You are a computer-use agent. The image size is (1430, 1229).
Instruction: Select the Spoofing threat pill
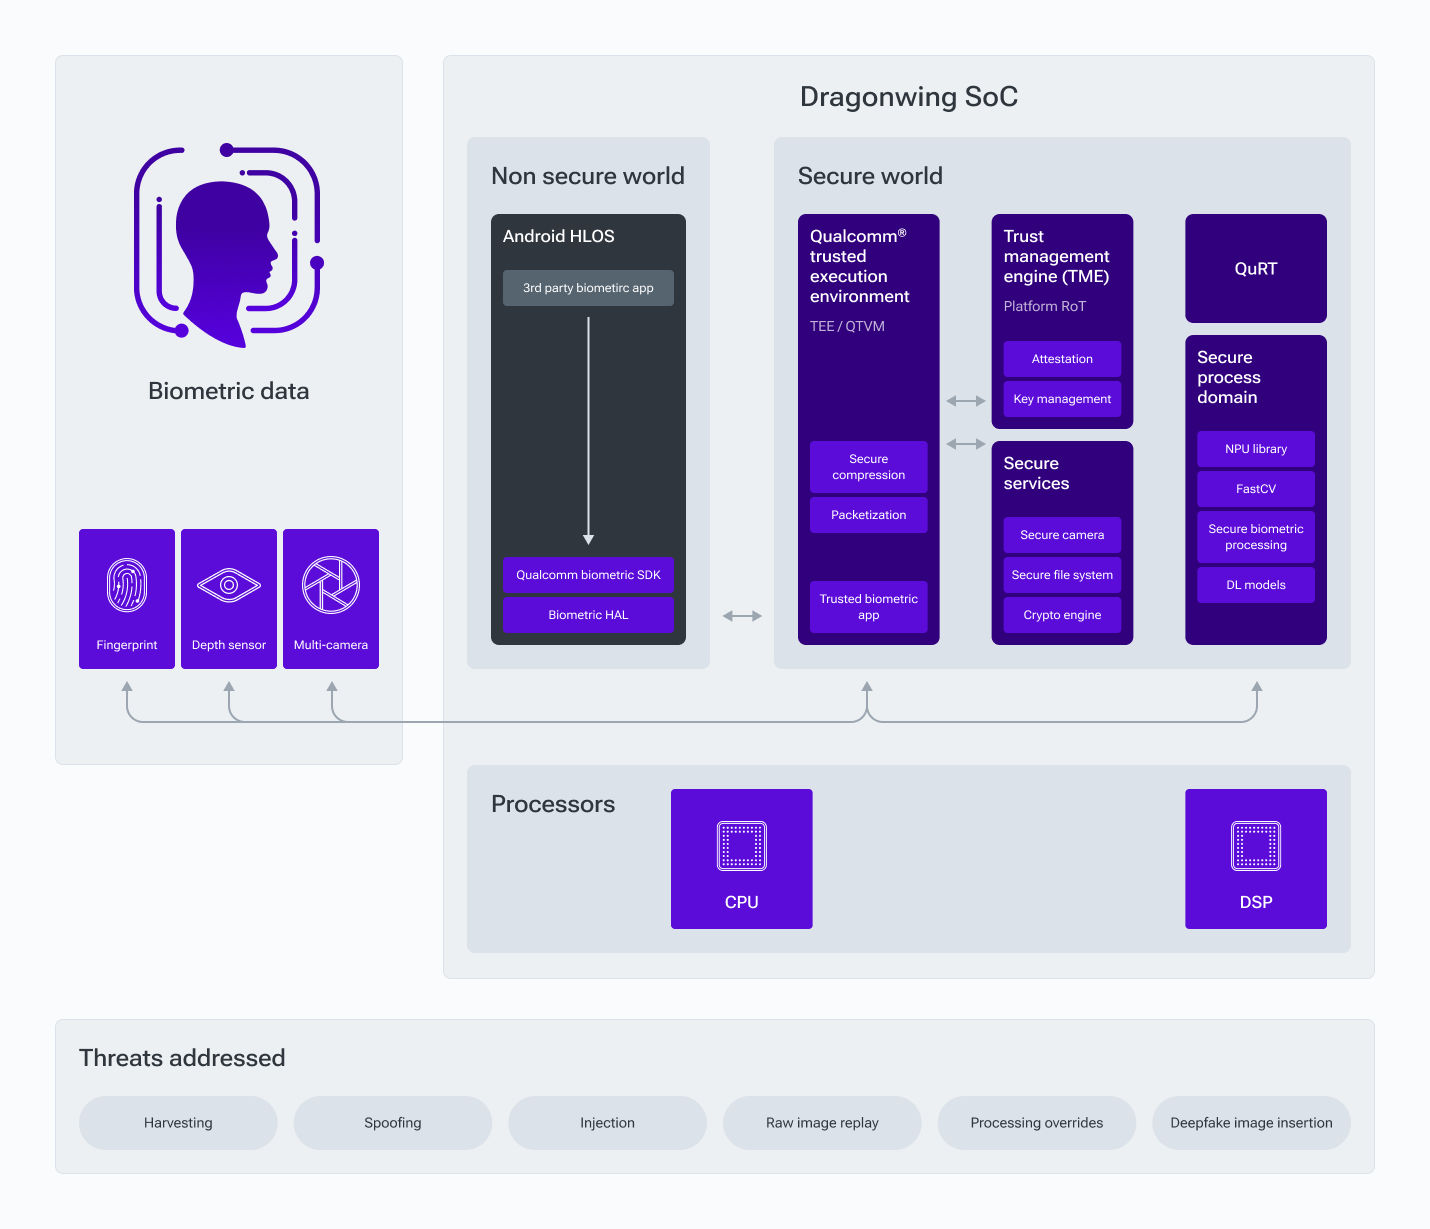[x=393, y=1123]
